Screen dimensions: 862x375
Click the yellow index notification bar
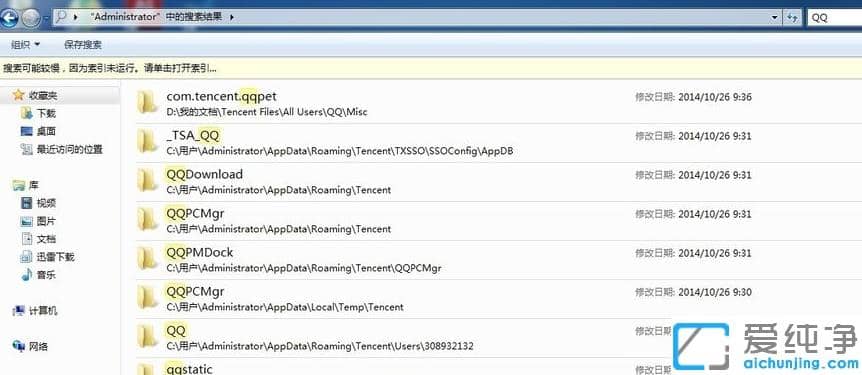click(x=431, y=69)
